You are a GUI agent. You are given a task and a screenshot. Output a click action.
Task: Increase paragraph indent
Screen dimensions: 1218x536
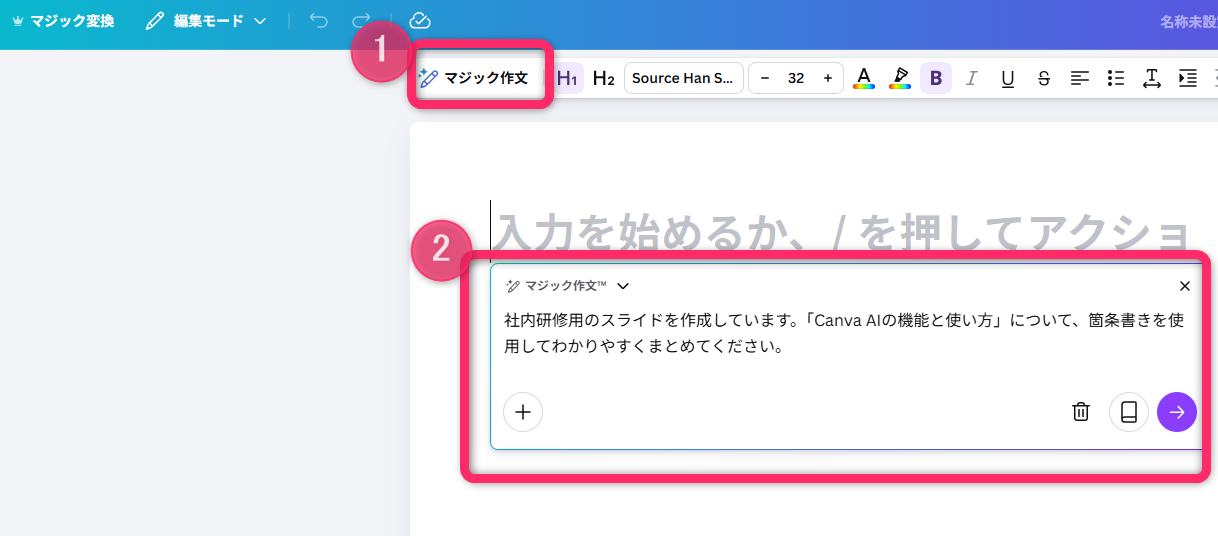pos(1188,78)
